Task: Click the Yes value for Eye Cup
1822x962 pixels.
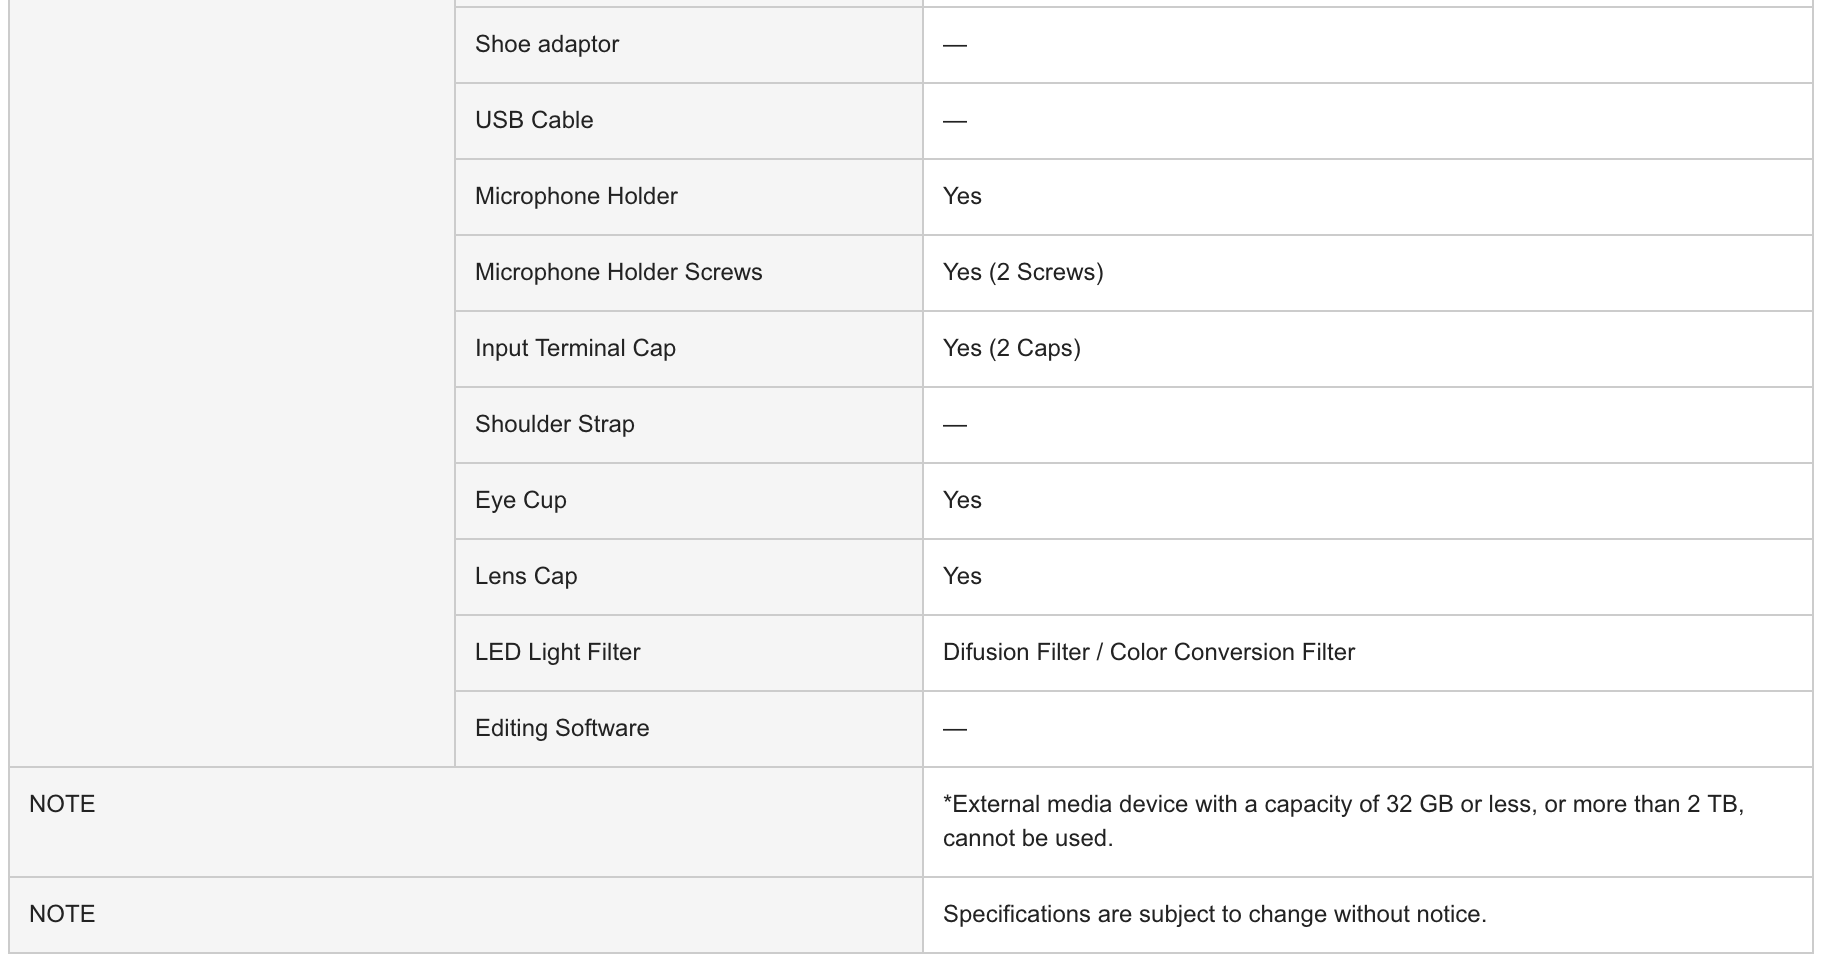Action: point(962,500)
